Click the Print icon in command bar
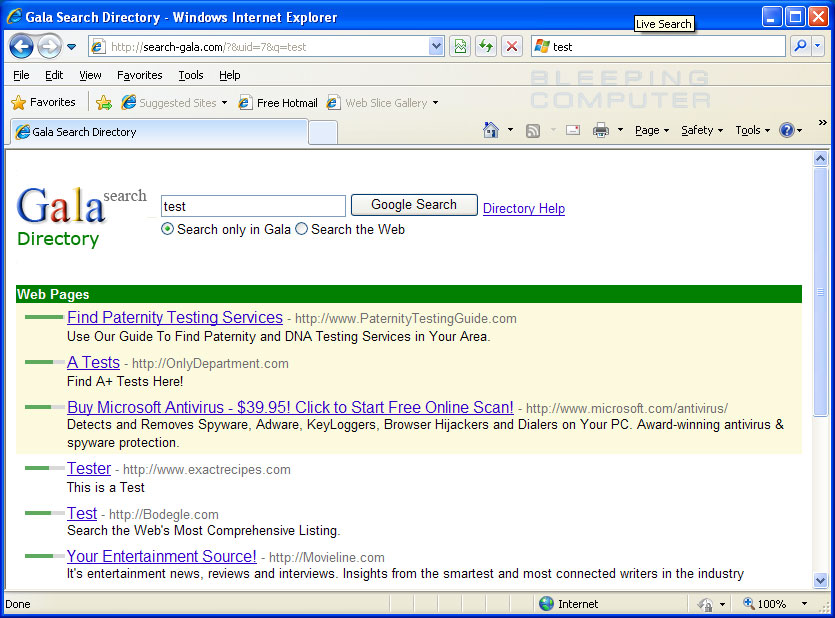 (601, 130)
